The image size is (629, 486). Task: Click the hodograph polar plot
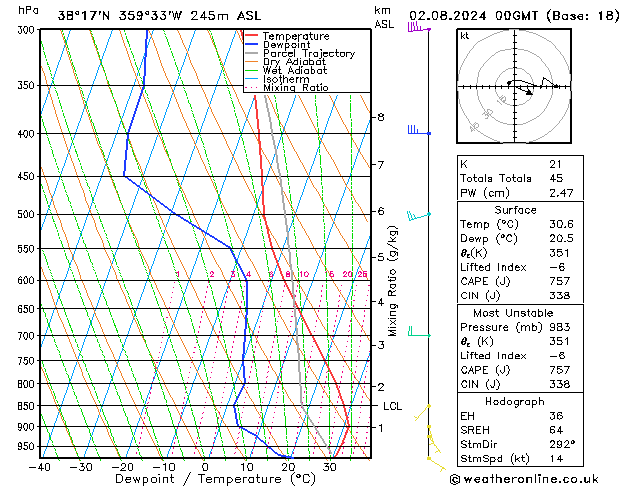(x=514, y=86)
